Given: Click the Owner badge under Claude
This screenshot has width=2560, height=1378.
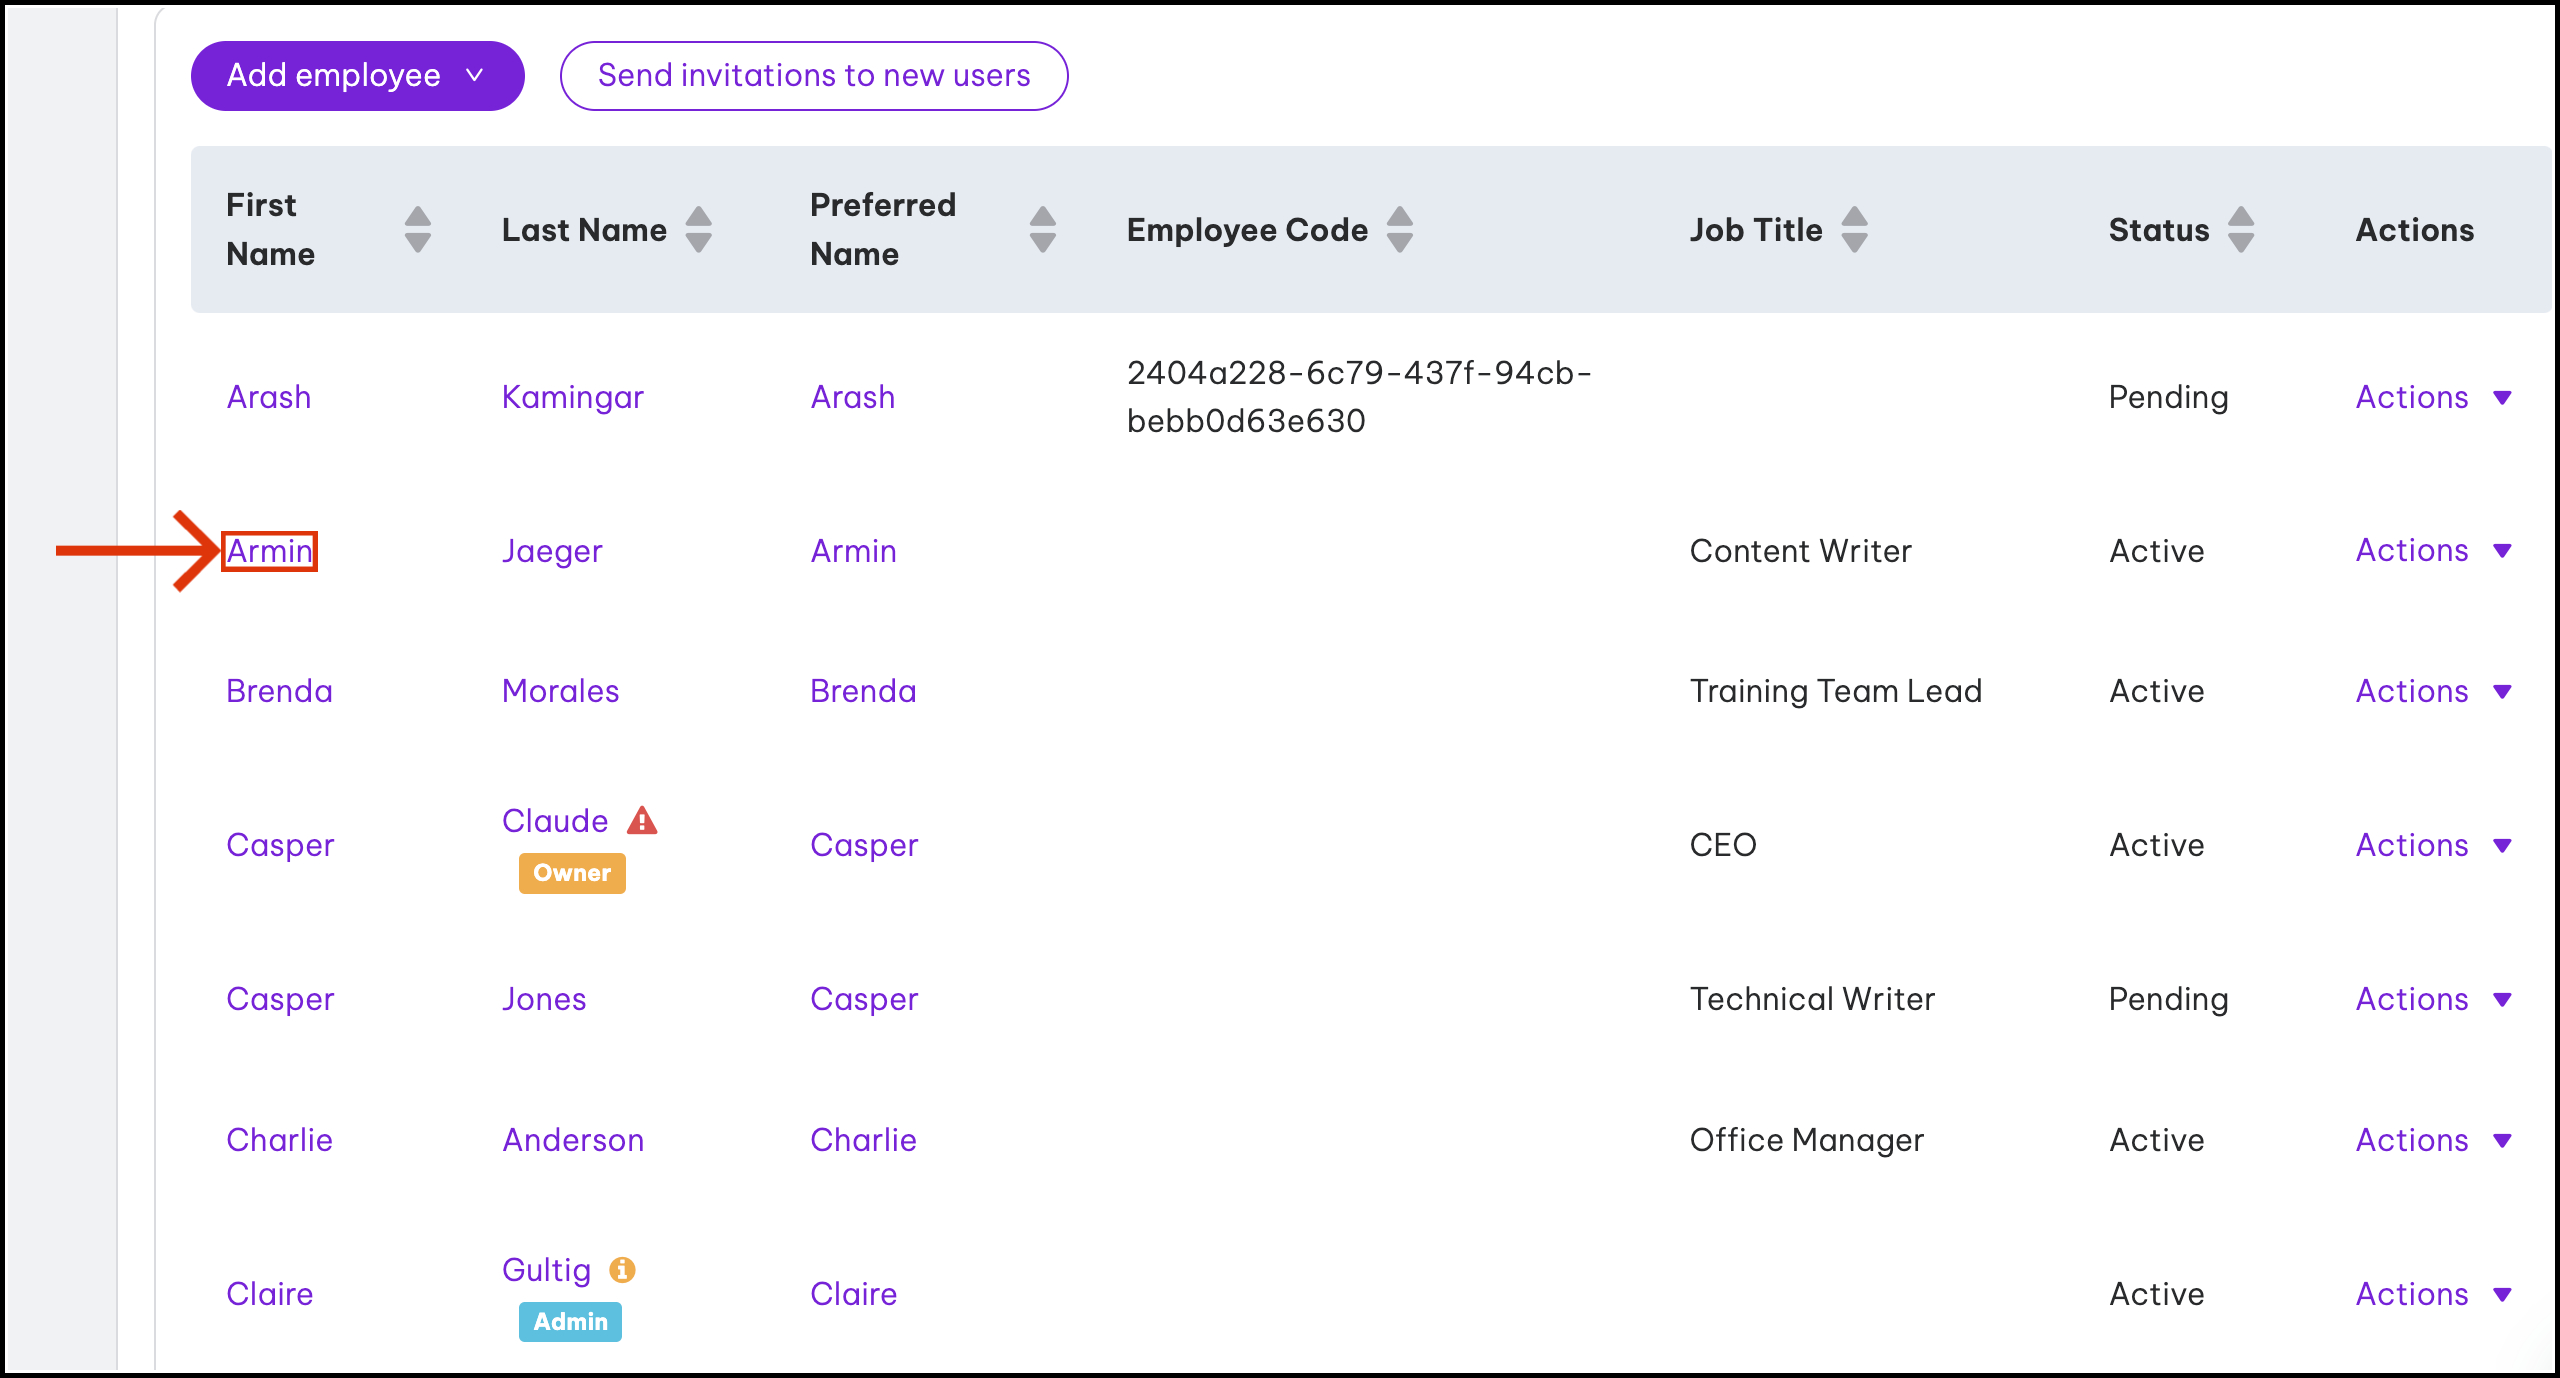Looking at the screenshot, I should pos(571,873).
